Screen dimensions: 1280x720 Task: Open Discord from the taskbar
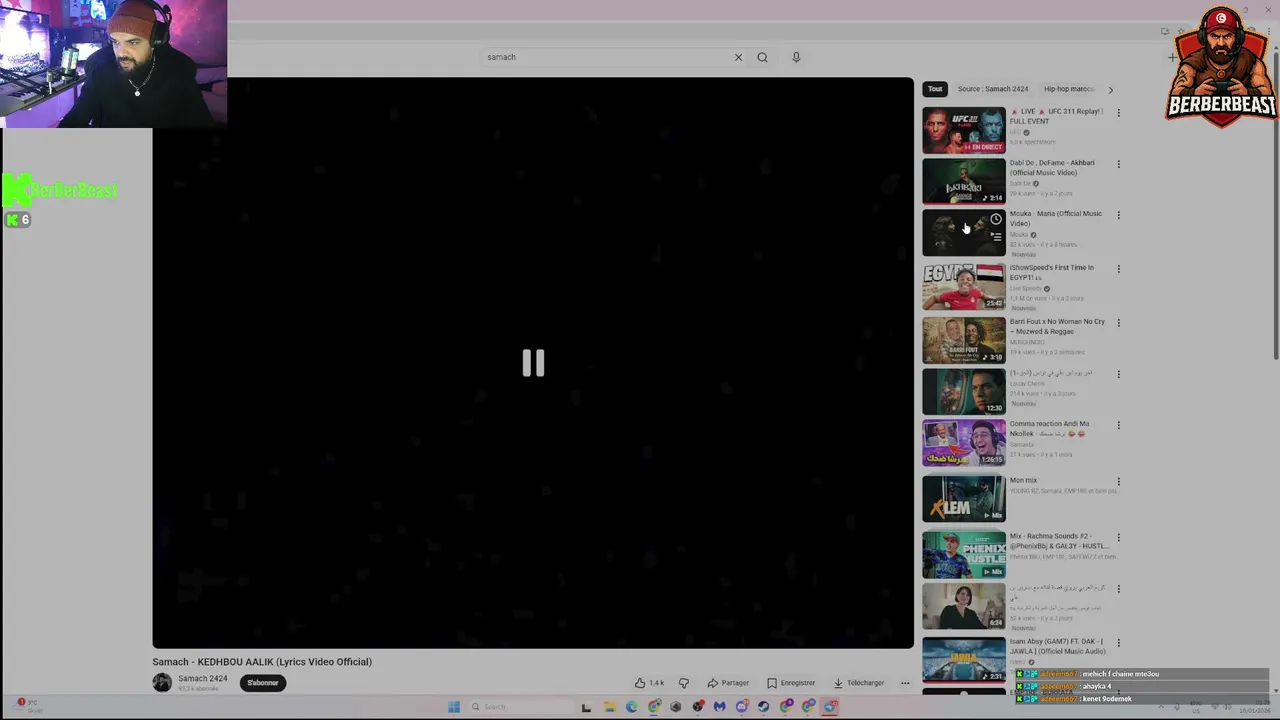(742, 707)
